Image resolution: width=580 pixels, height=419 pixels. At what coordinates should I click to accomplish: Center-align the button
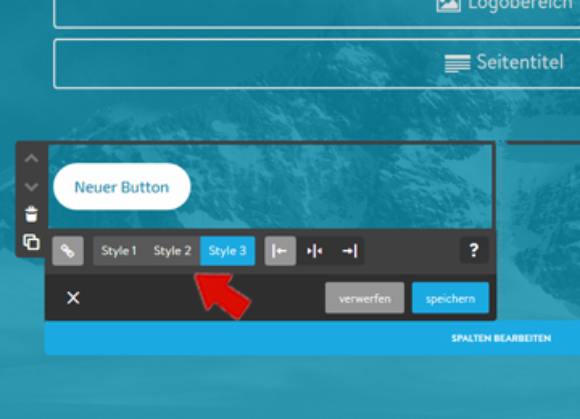click(314, 251)
